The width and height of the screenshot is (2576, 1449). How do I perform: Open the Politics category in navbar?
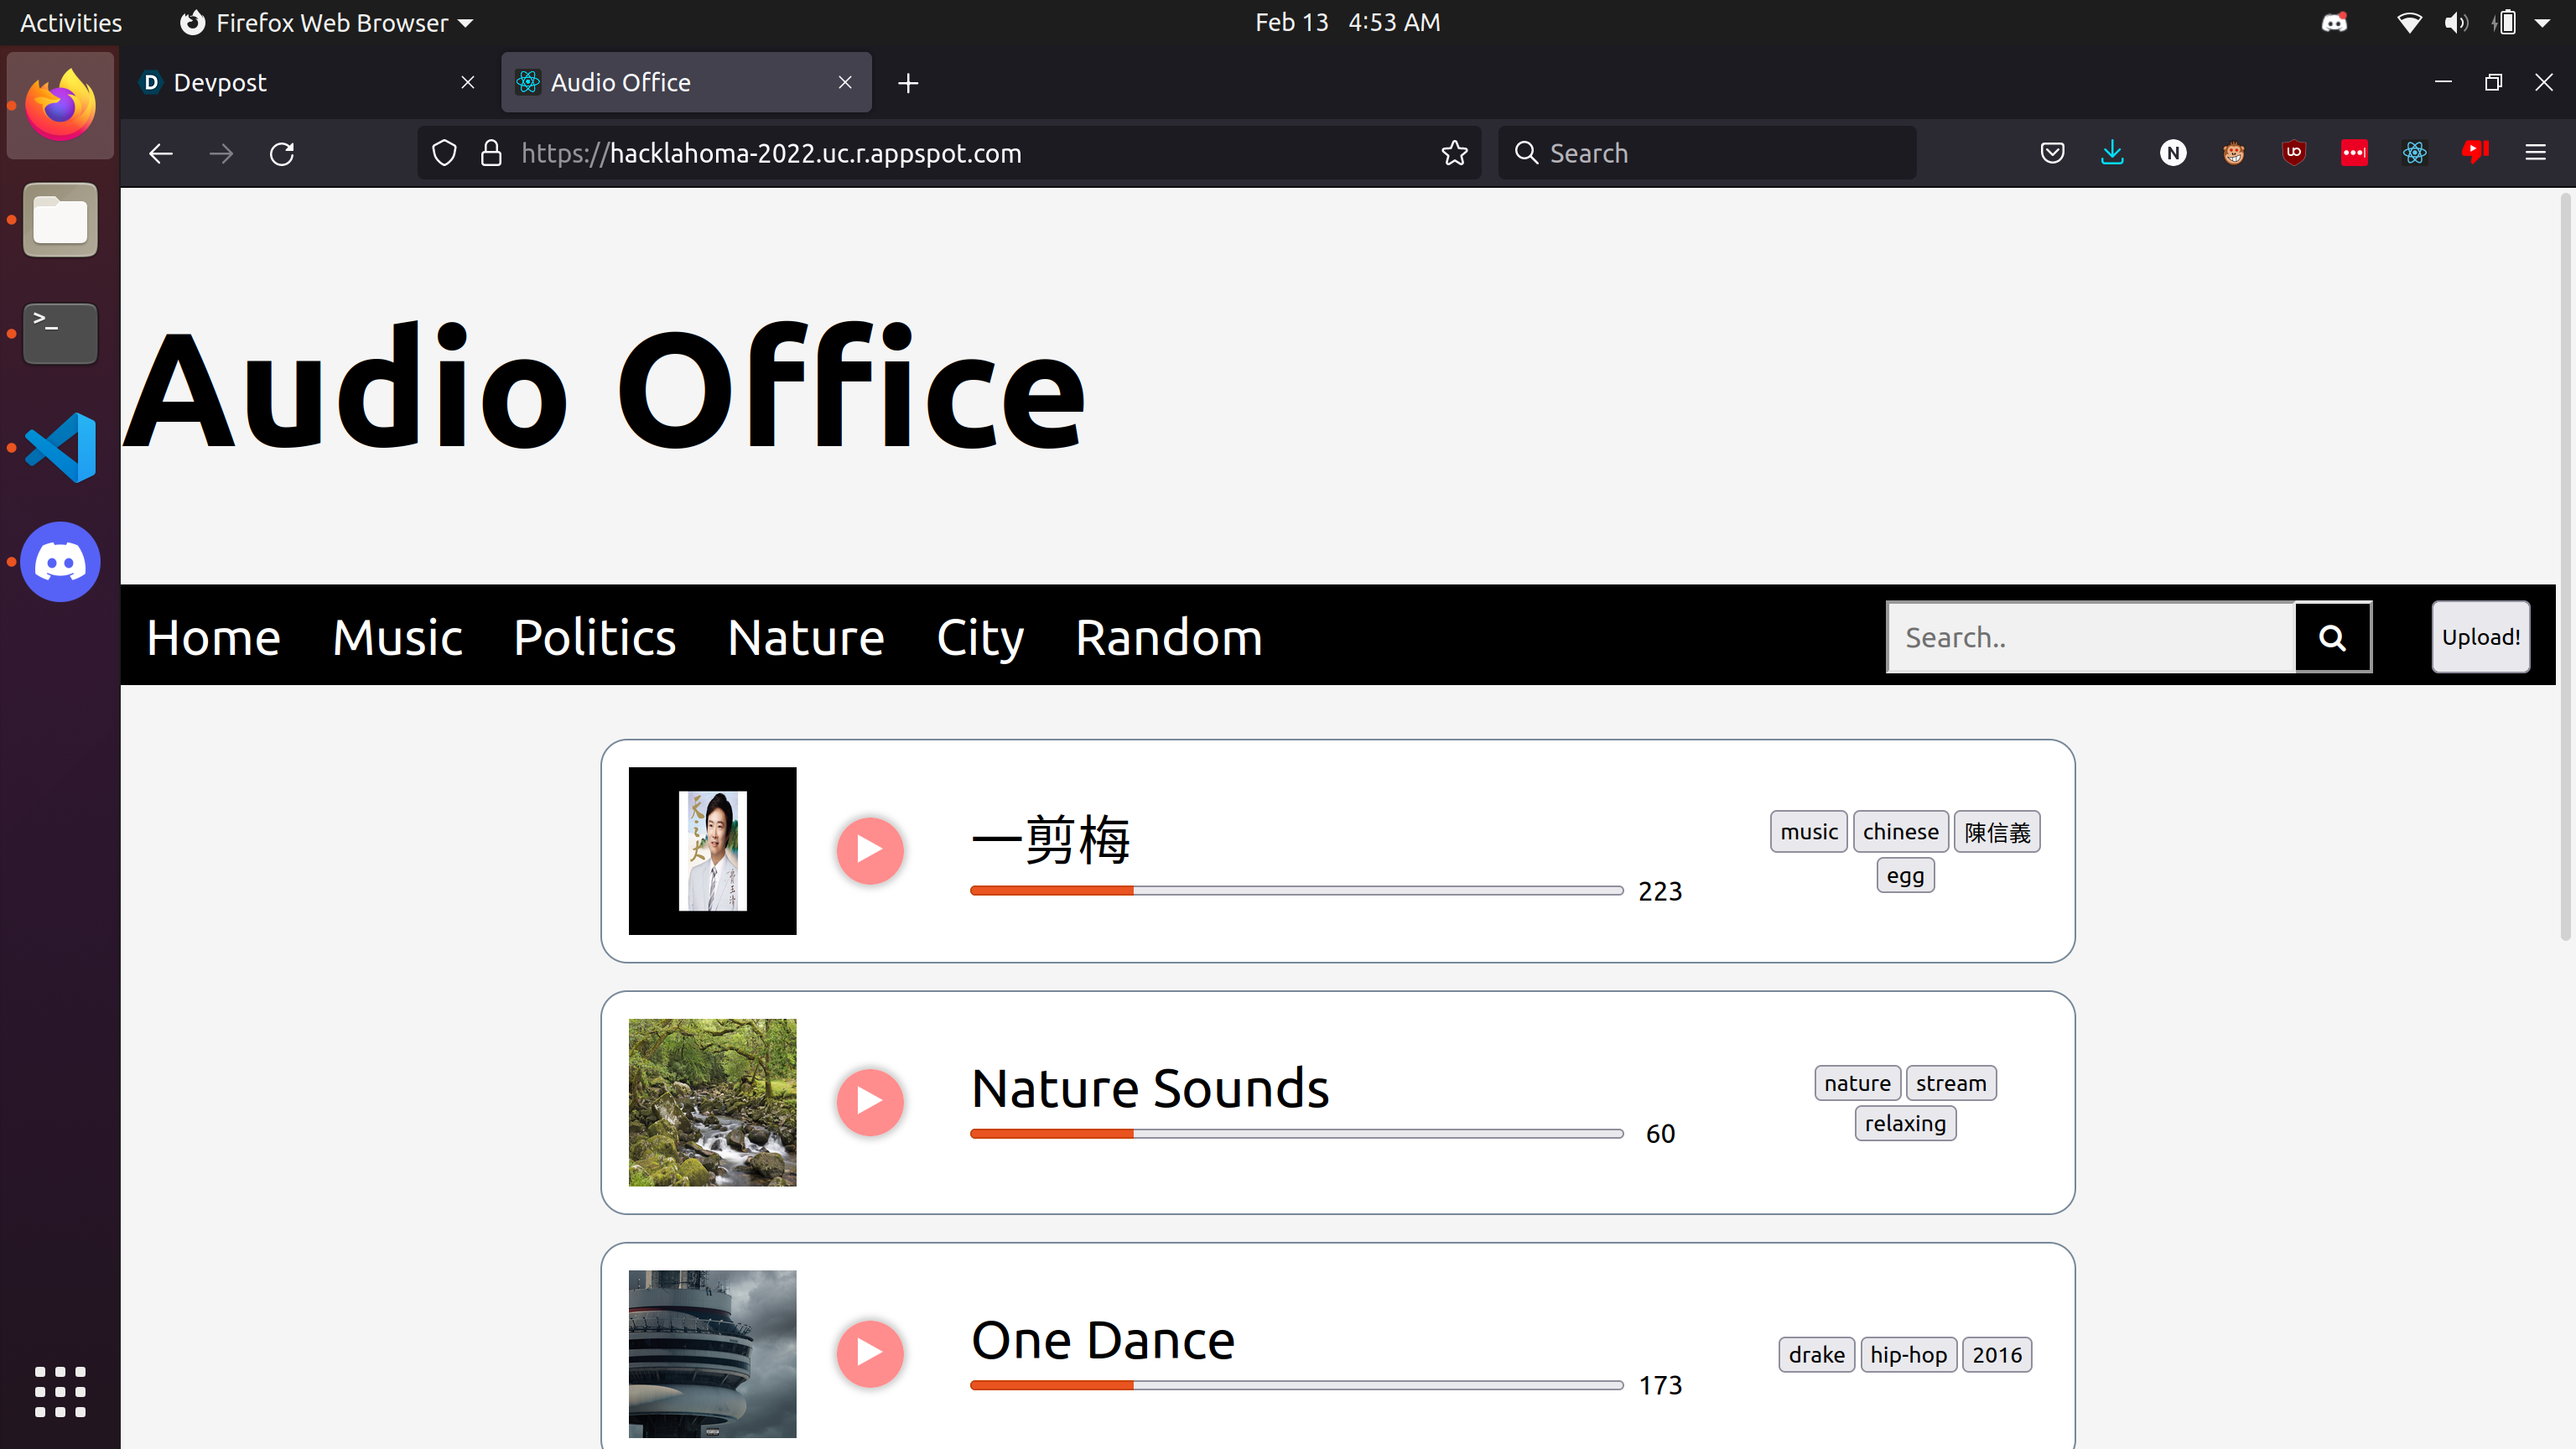594,637
